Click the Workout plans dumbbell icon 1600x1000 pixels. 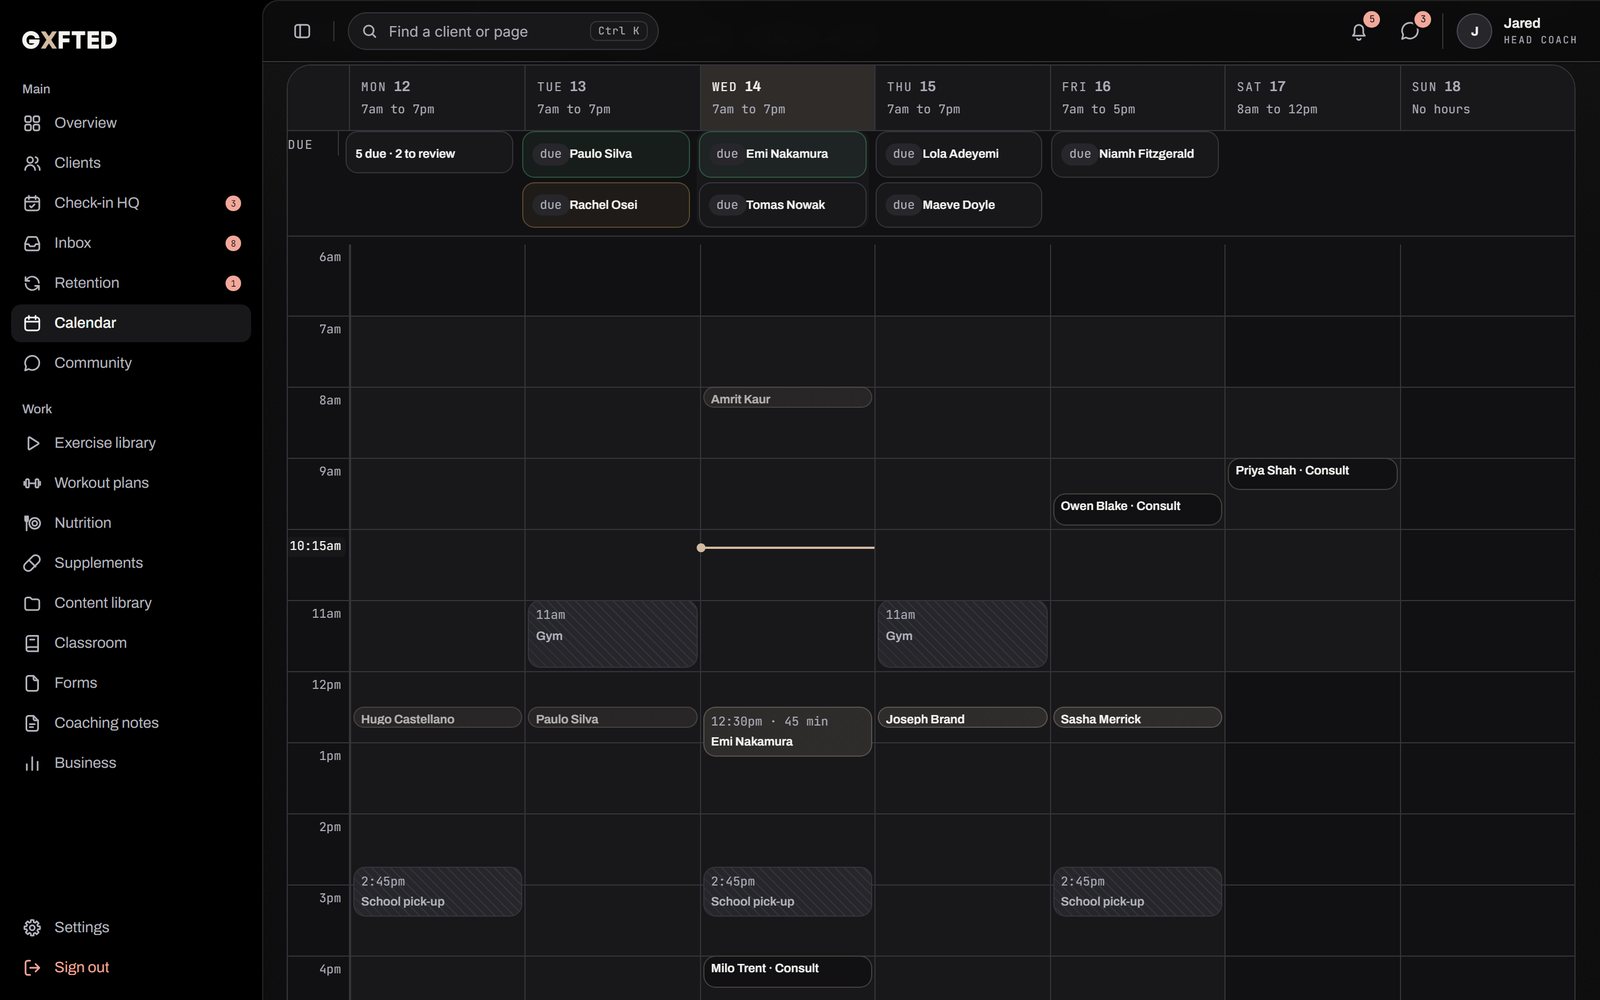[x=32, y=483]
